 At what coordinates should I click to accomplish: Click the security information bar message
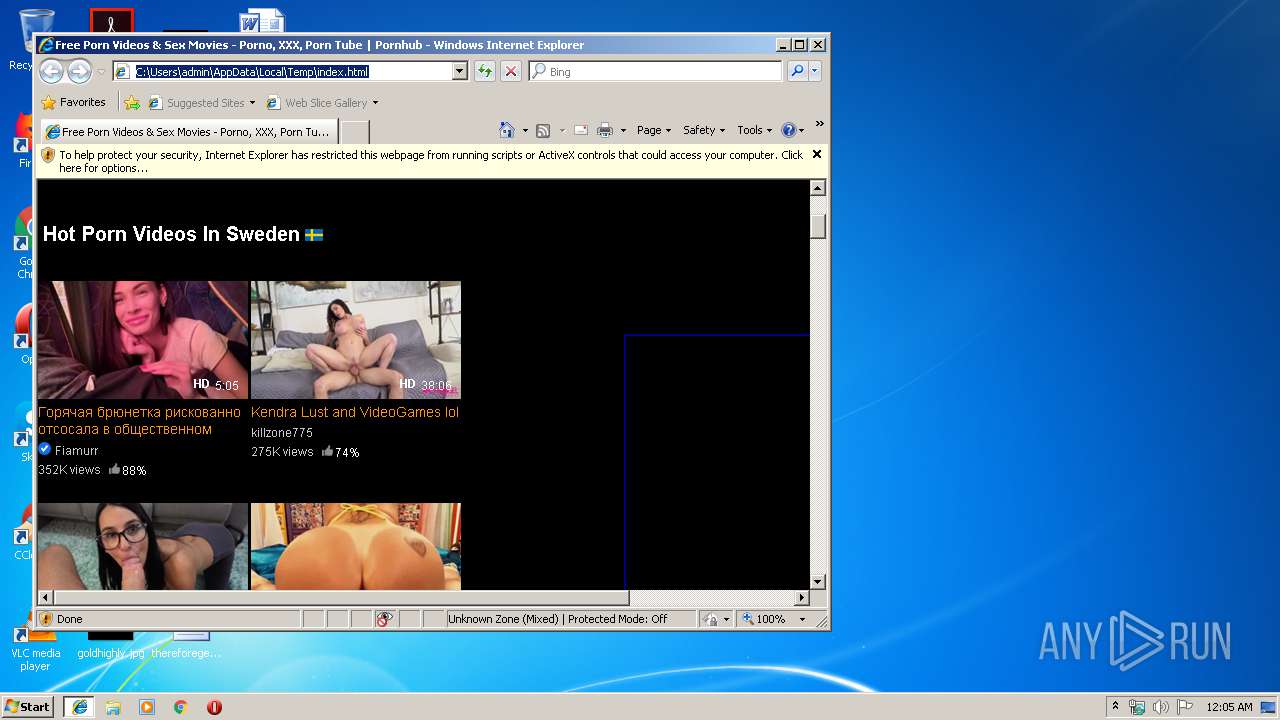[x=430, y=161]
